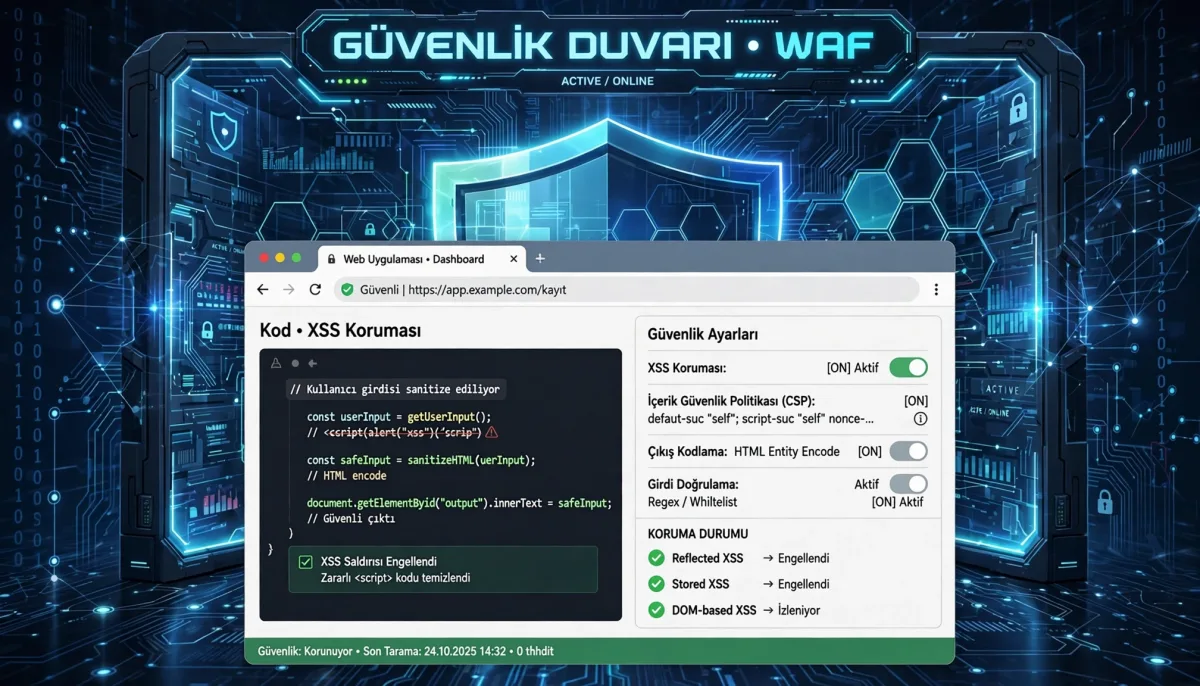Select the Web Uygulaması • Dashboard tab

pos(422,259)
